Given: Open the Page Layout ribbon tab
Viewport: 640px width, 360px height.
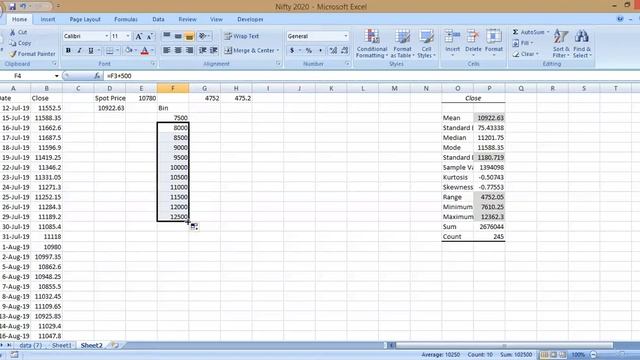Looking at the screenshot, I should [85, 19].
